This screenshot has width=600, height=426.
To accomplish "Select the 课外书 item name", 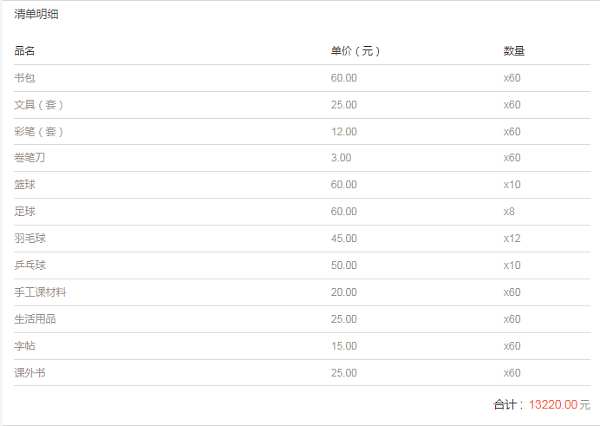I will coord(30,372).
